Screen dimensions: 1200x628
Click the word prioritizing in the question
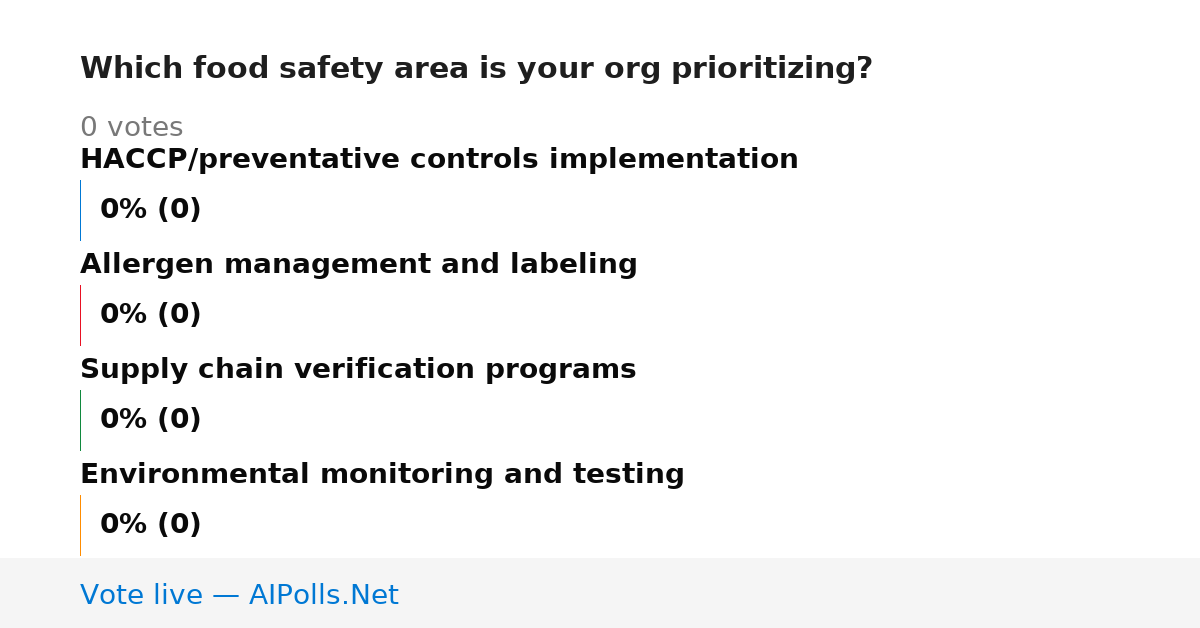click(x=771, y=69)
